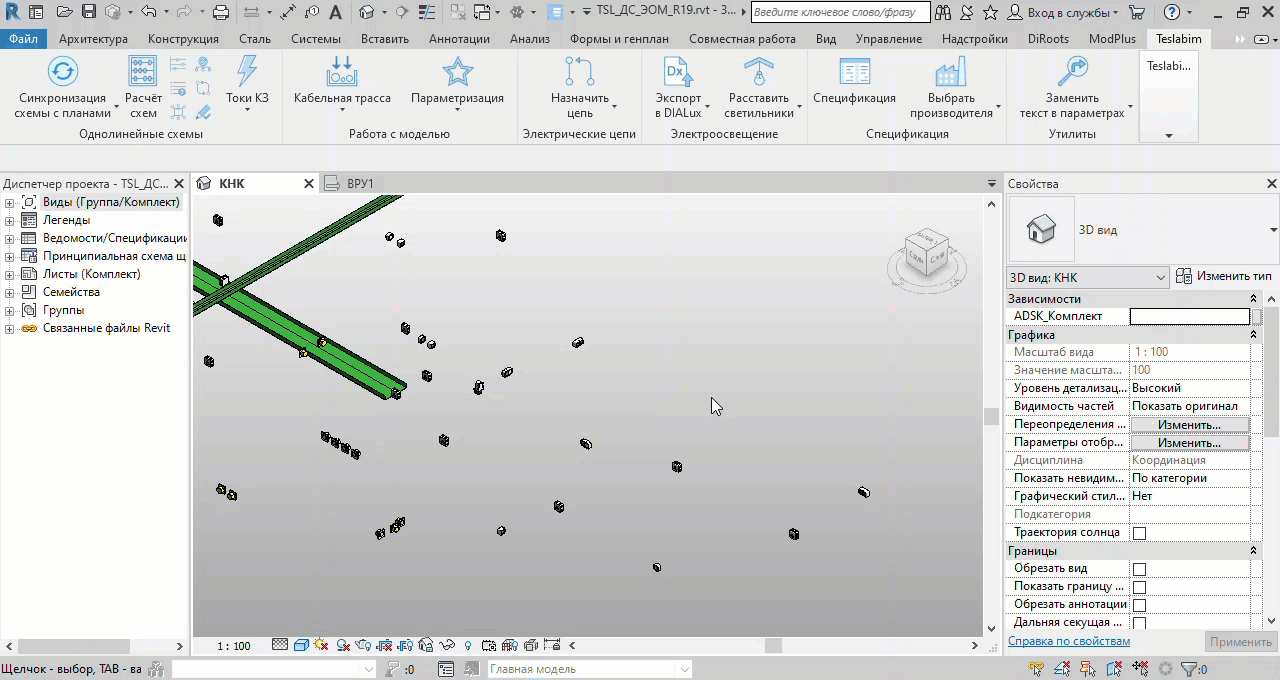Open the Главная модель design option dropdown

click(x=590, y=669)
